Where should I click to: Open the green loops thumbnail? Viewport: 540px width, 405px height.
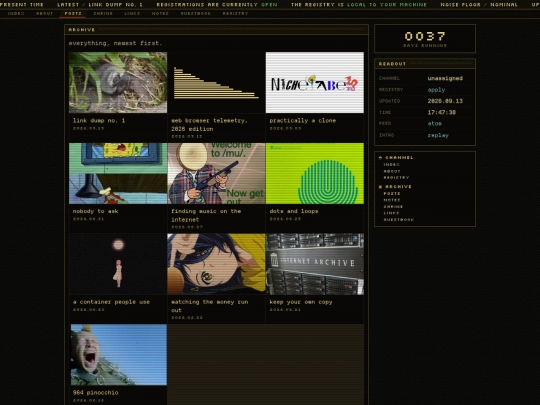[x=314, y=173]
